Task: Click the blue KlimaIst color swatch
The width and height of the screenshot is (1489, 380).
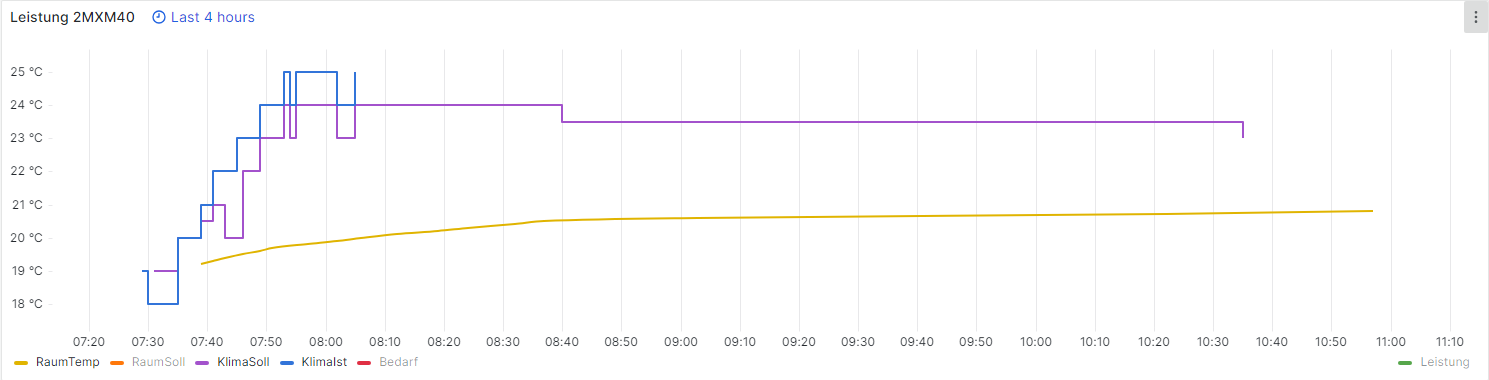Action: 289,362
